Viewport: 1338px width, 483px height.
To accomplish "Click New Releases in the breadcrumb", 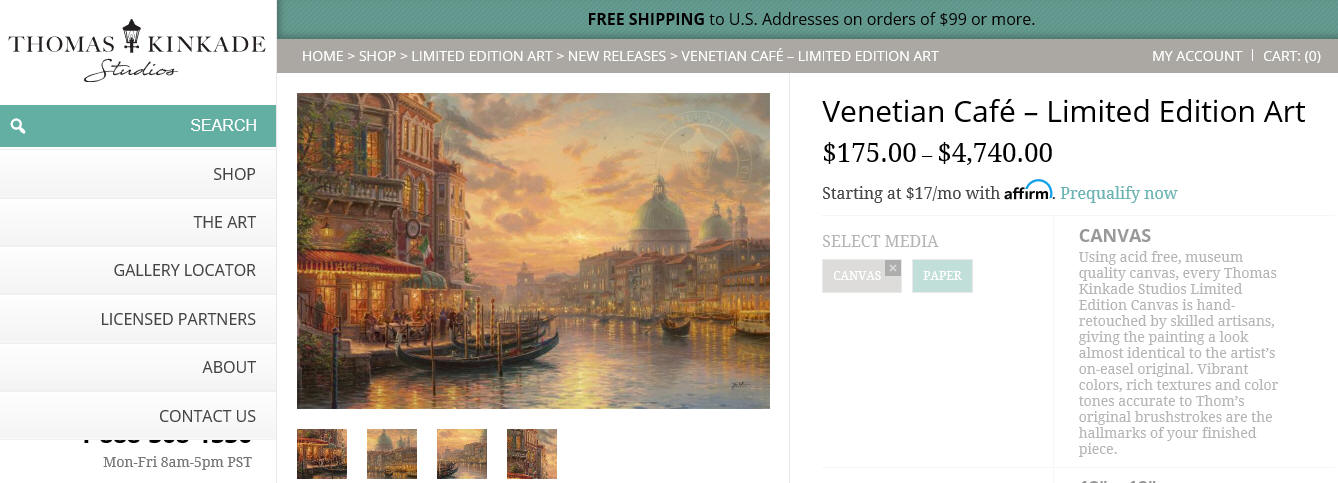I will (618, 56).
